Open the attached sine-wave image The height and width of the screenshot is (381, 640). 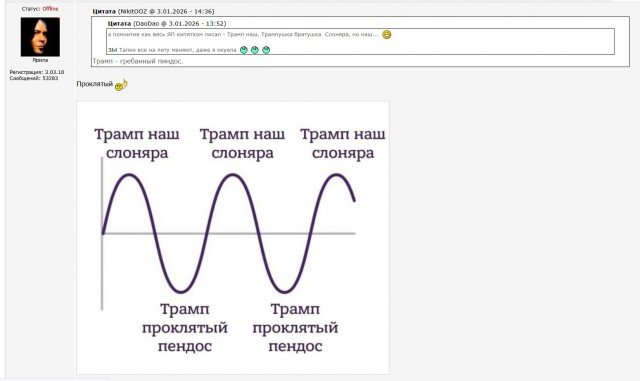pyautogui.click(x=233, y=238)
